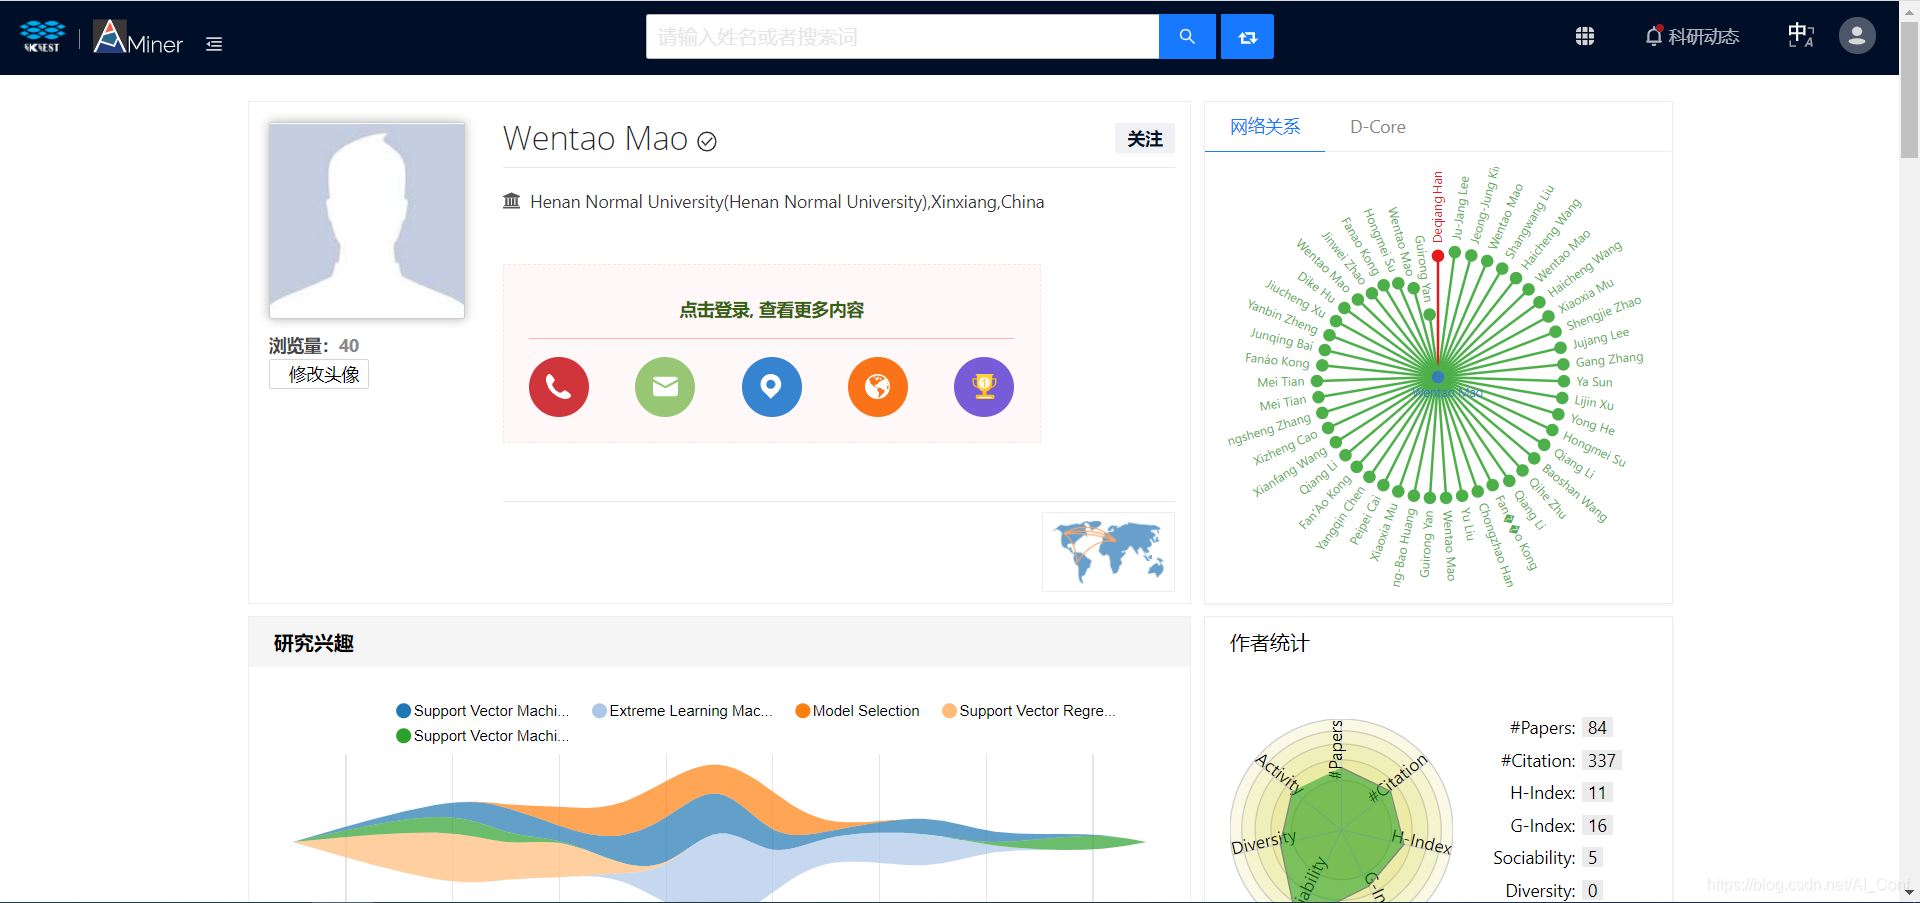Click the #Citation value 337
Viewport: 1920px width, 903px height.
(x=1601, y=761)
